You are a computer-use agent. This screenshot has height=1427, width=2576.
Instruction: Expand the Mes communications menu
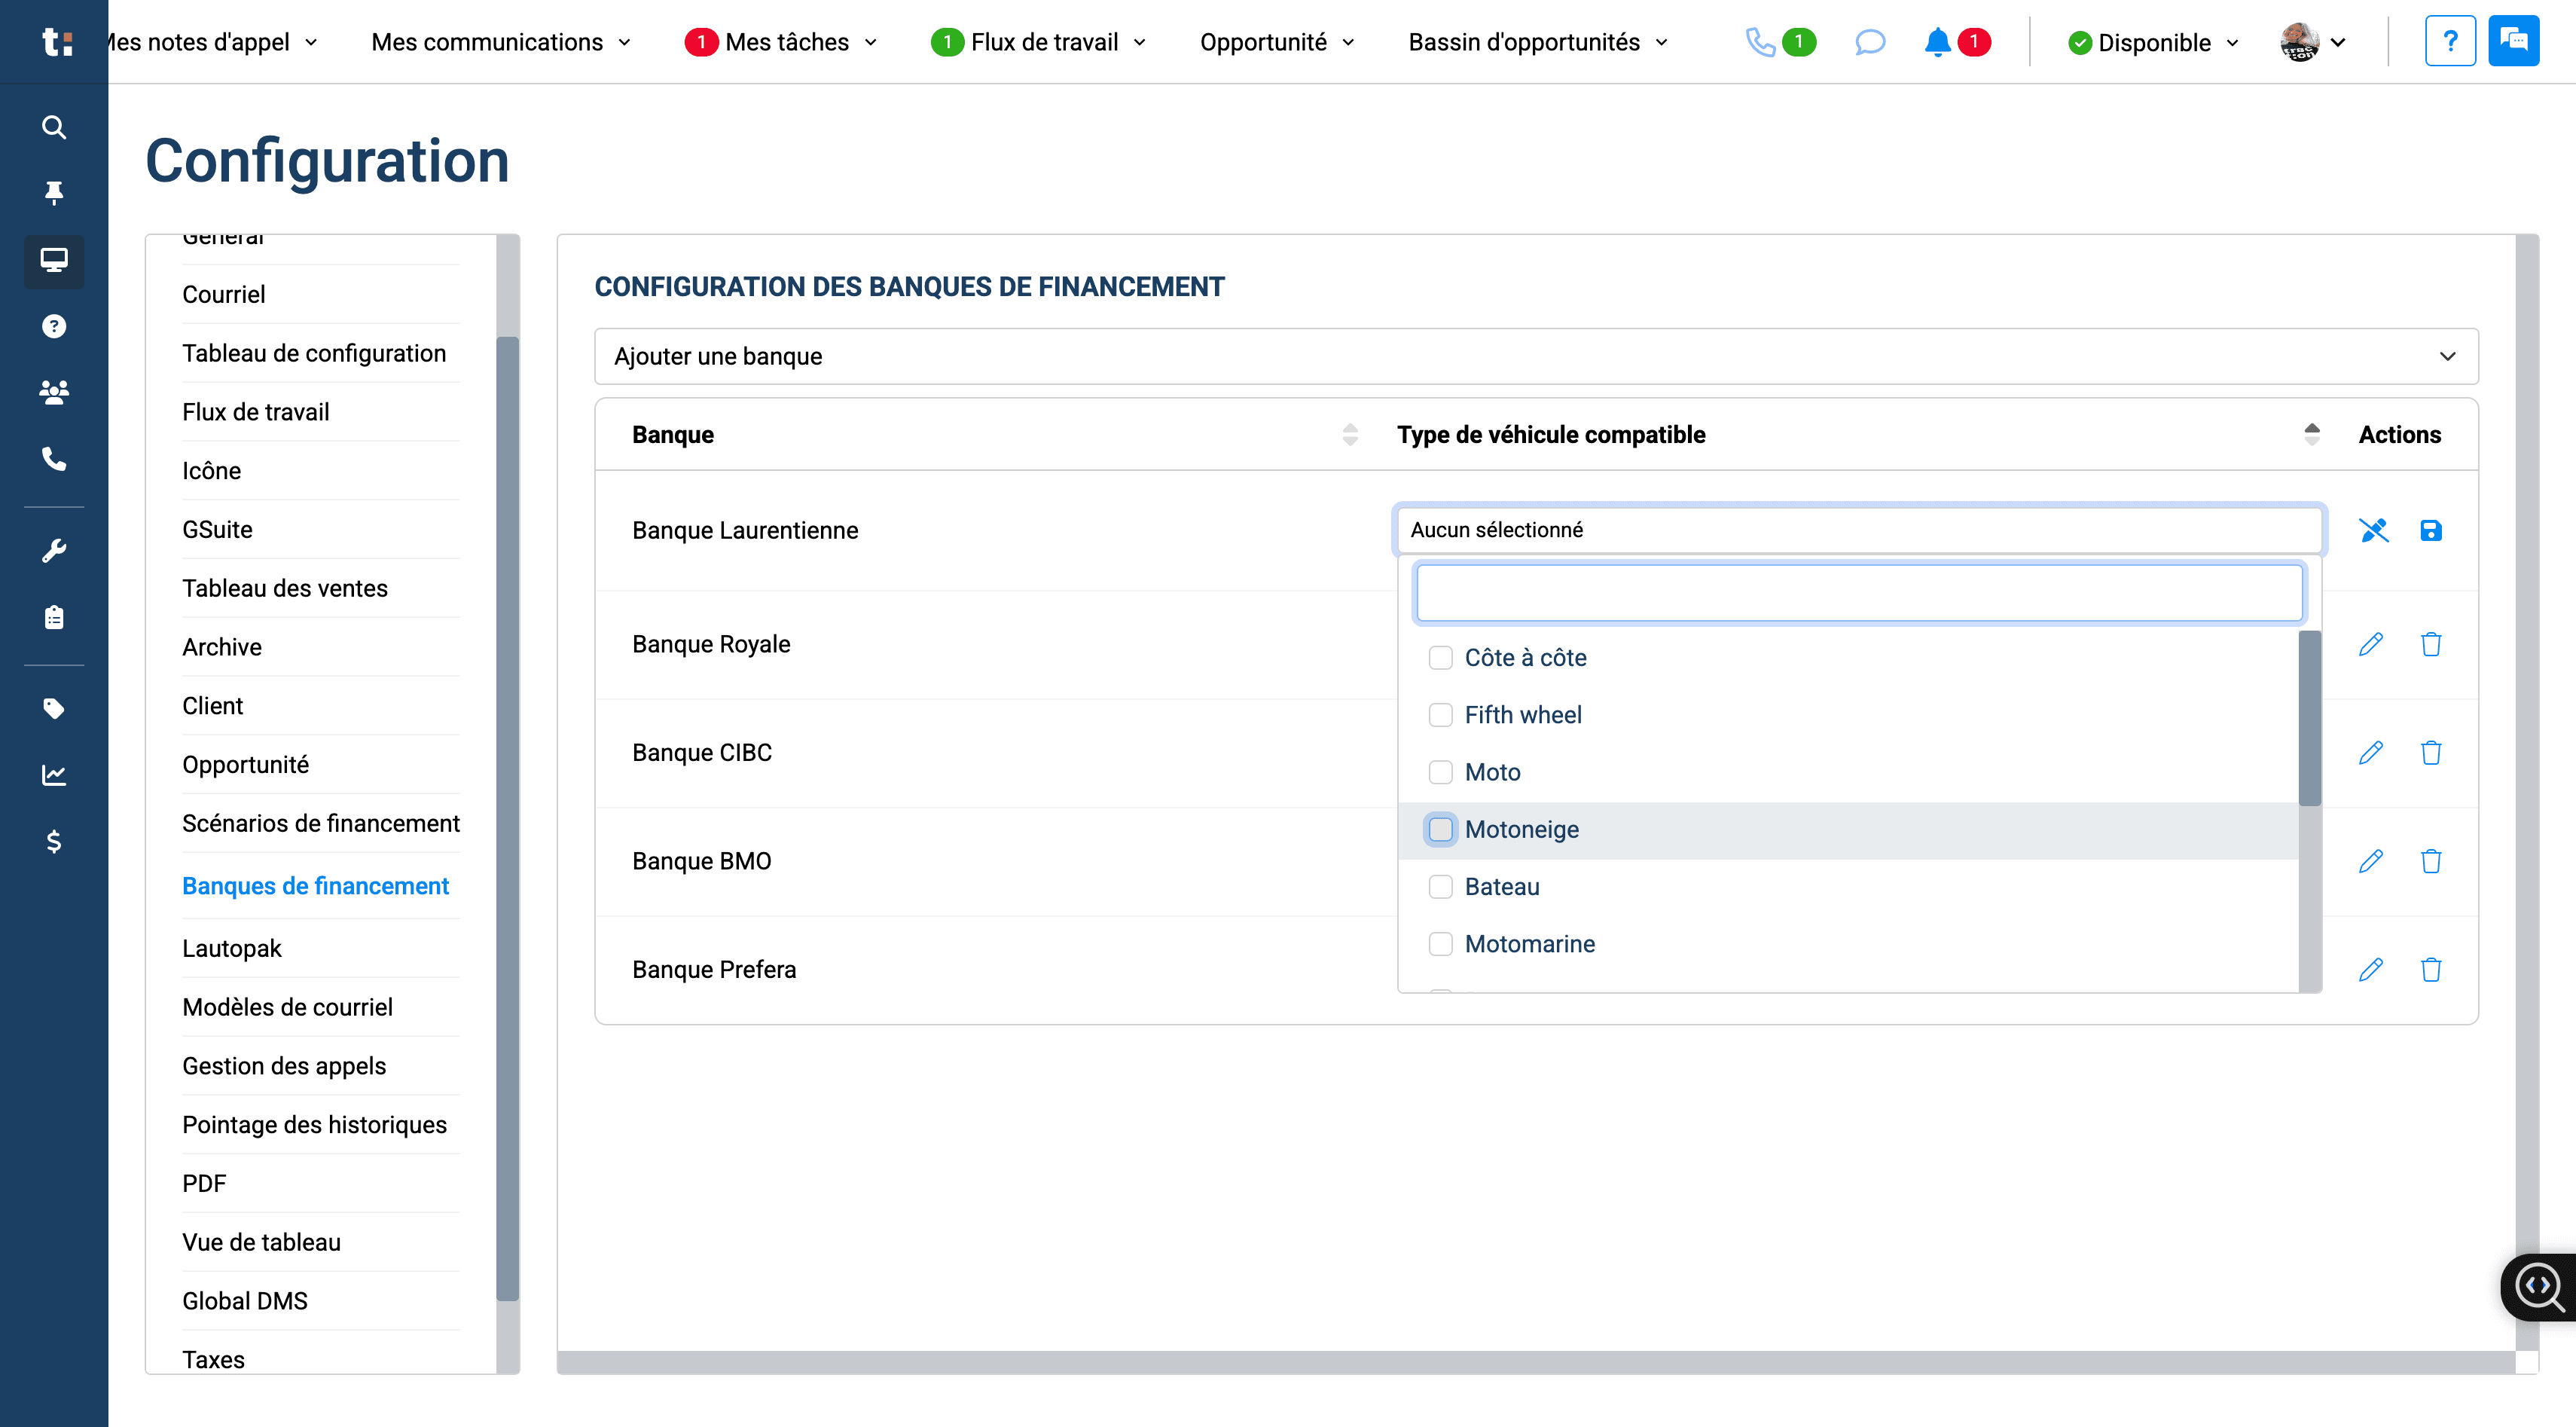pyautogui.click(x=501, y=42)
